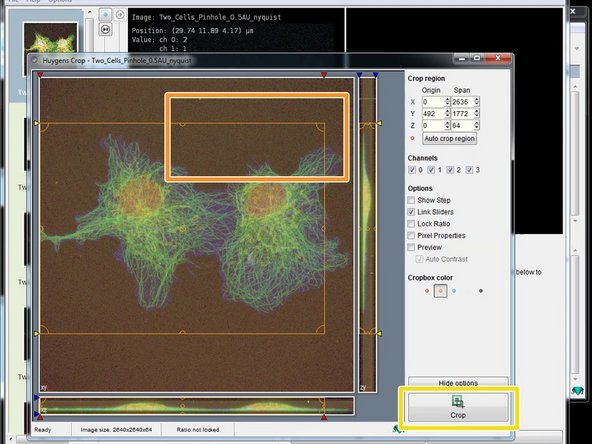Focus the Z Span field showing 64
This screenshot has width=592, height=444.
tap(462, 125)
